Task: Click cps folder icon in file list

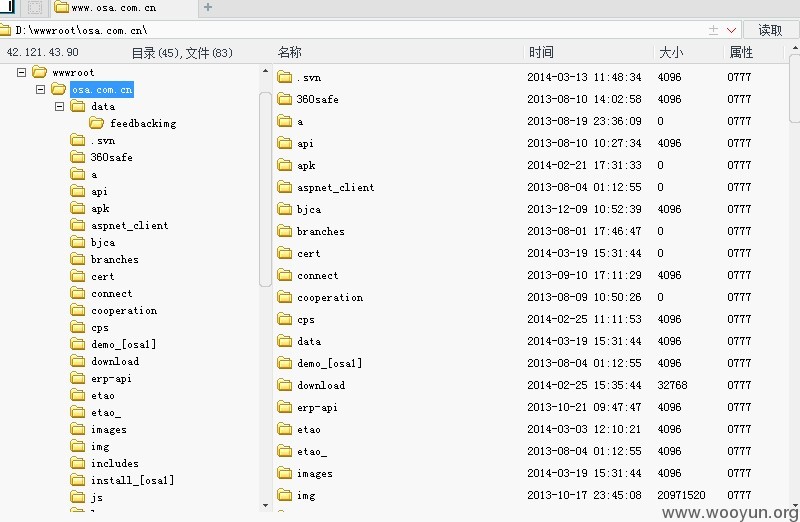Action: 284,319
